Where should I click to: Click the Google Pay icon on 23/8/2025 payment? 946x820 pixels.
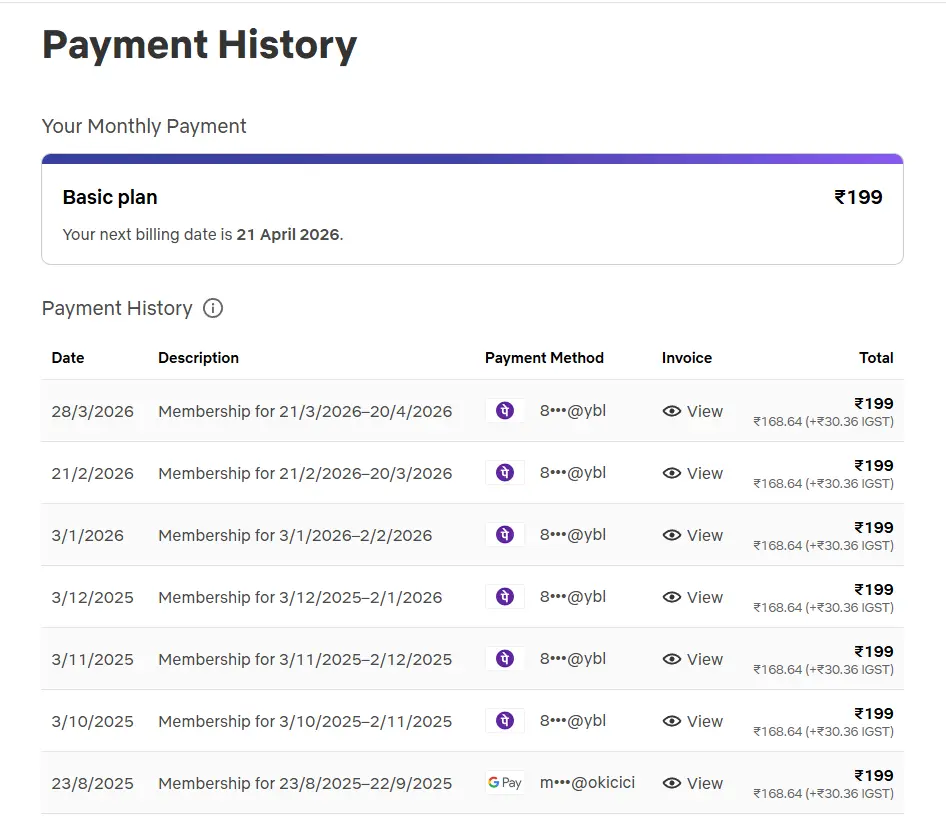(505, 783)
